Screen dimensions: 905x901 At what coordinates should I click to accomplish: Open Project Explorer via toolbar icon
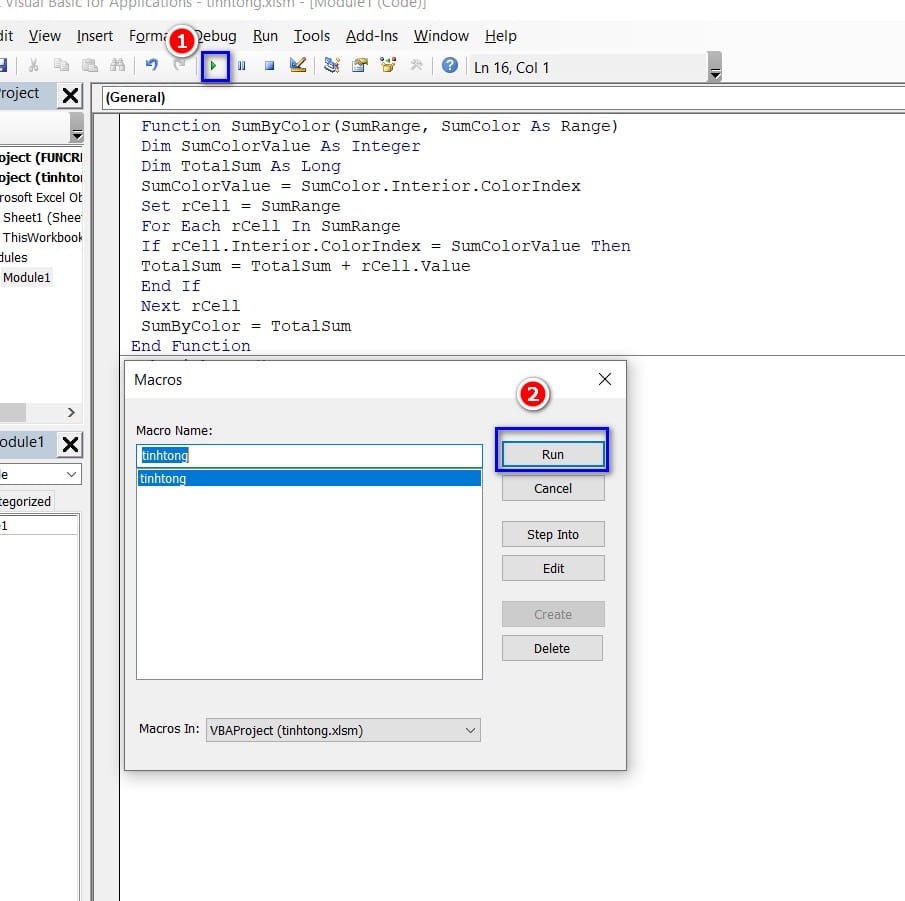coord(332,67)
